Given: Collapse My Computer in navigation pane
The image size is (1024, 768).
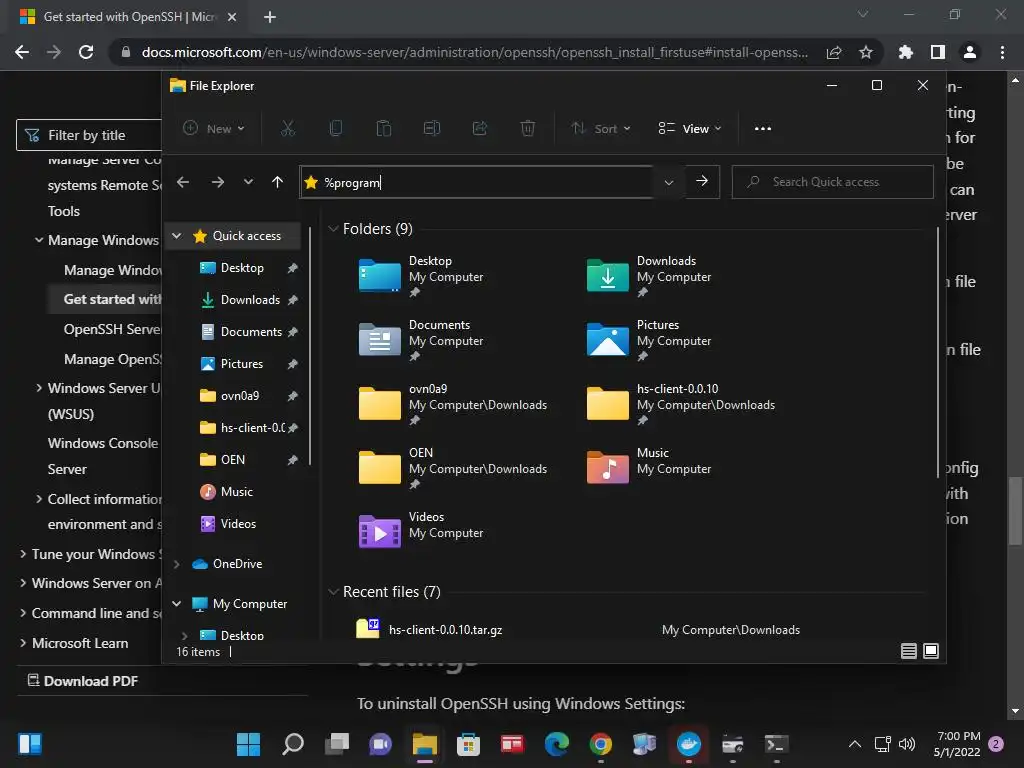Looking at the screenshot, I should (176, 603).
